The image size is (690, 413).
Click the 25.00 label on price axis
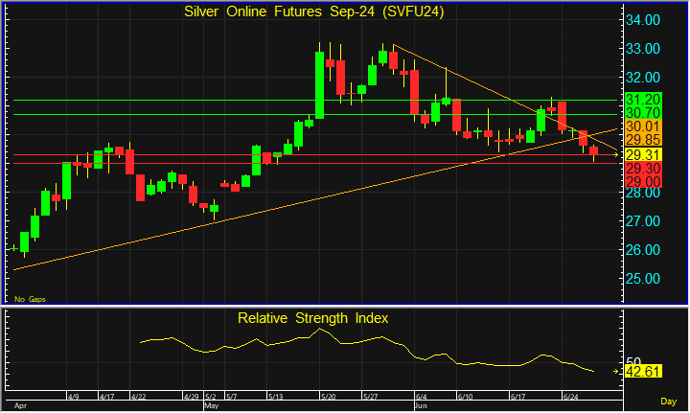coord(642,278)
